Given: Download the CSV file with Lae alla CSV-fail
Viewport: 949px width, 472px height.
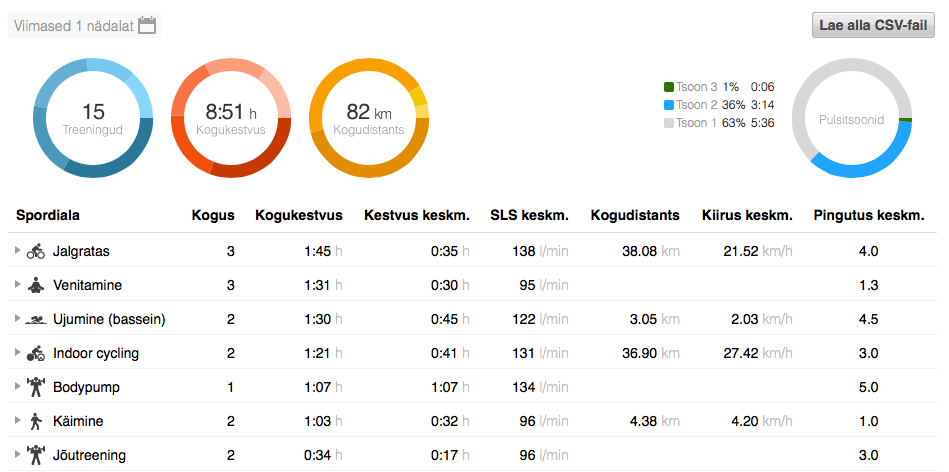Looking at the screenshot, I should pyautogui.click(x=873, y=26).
